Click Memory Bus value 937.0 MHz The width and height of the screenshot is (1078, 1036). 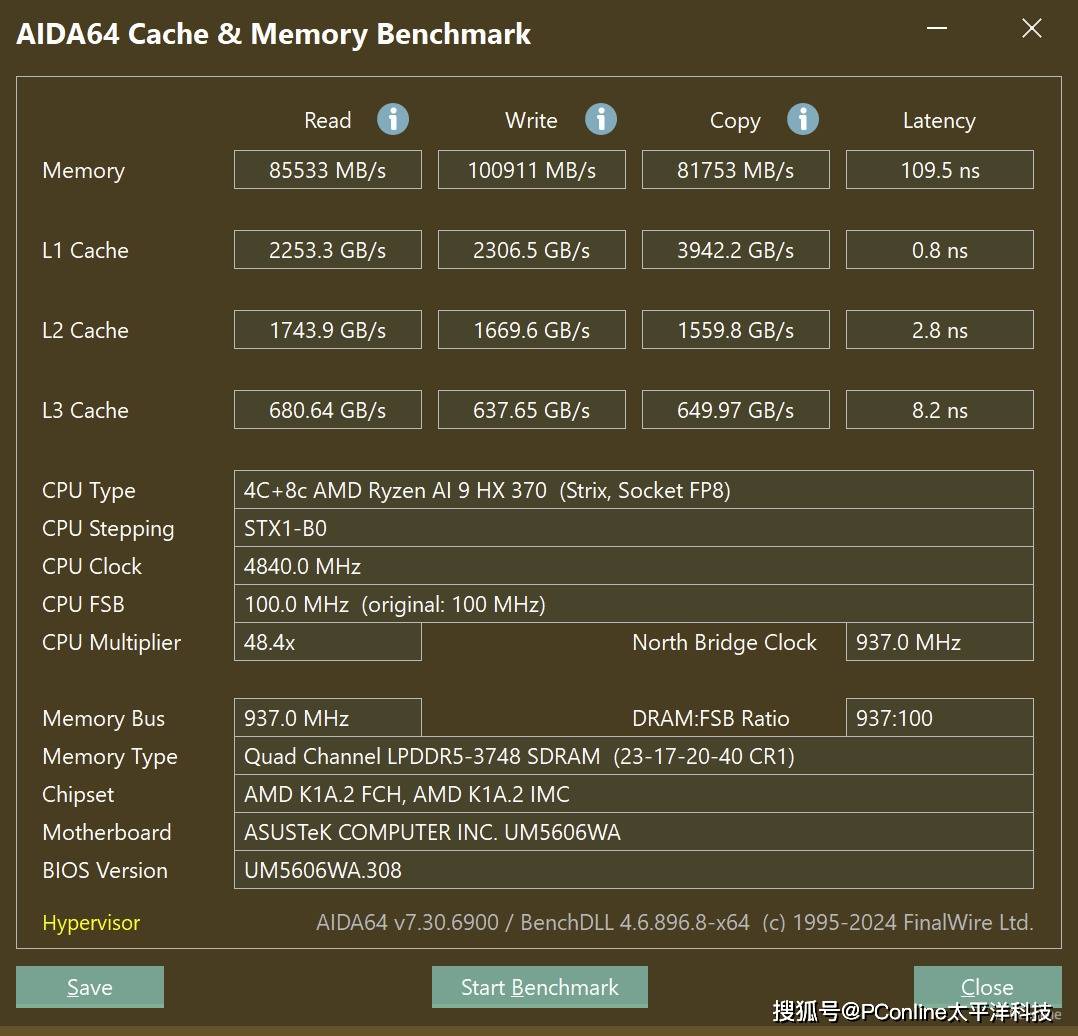click(x=328, y=718)
